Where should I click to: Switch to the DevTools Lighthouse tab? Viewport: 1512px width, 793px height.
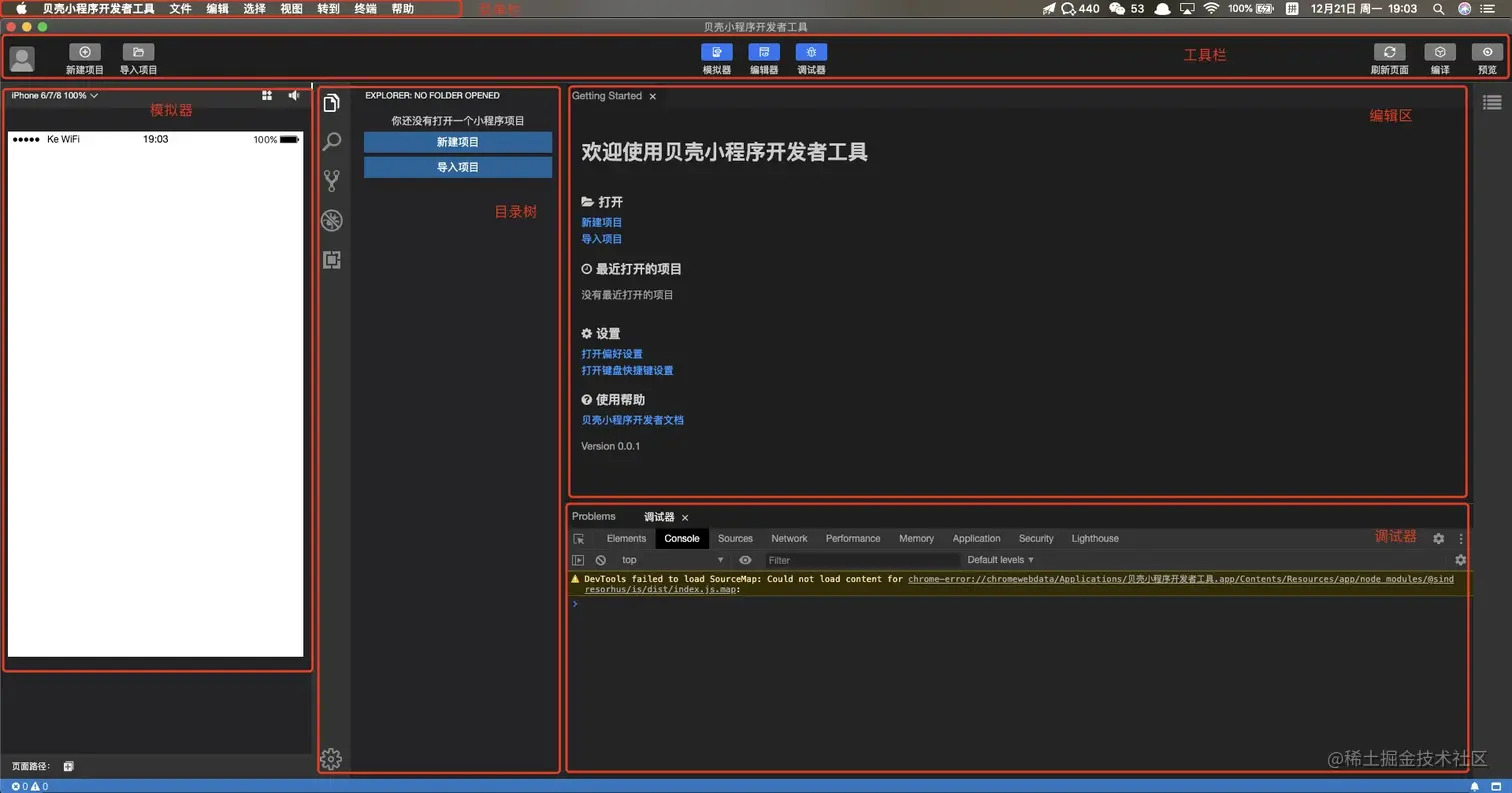pyautogui.click(x=1095, y=538)
